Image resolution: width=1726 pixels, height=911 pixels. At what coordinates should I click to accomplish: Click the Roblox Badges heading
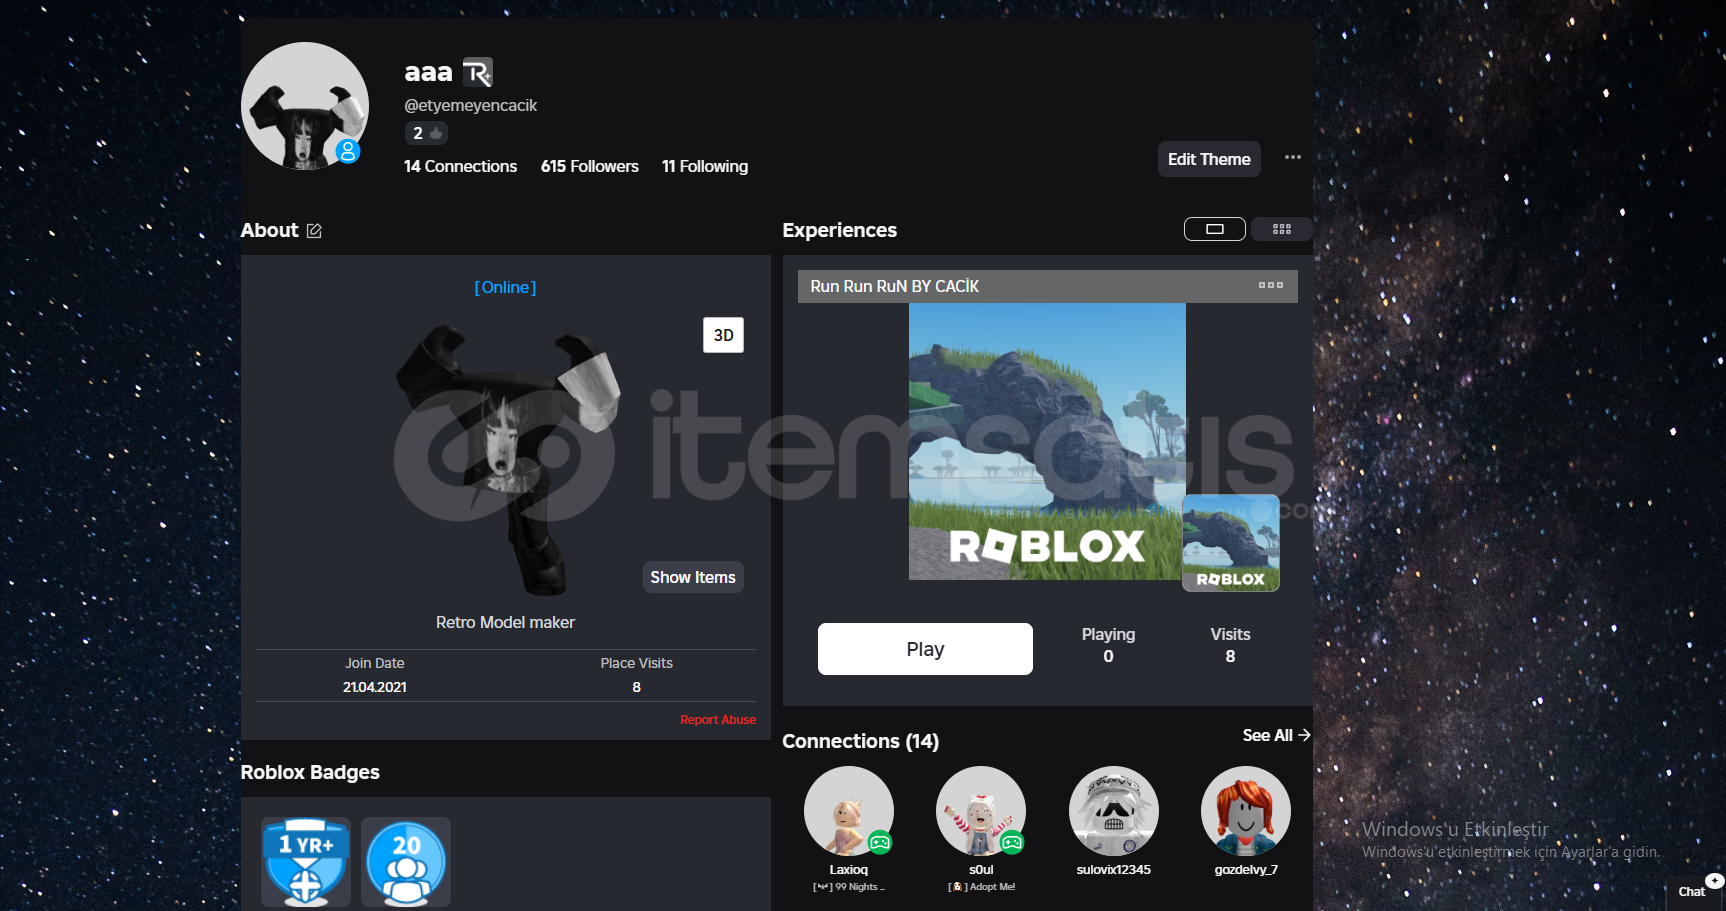click(x=310, y=772)
